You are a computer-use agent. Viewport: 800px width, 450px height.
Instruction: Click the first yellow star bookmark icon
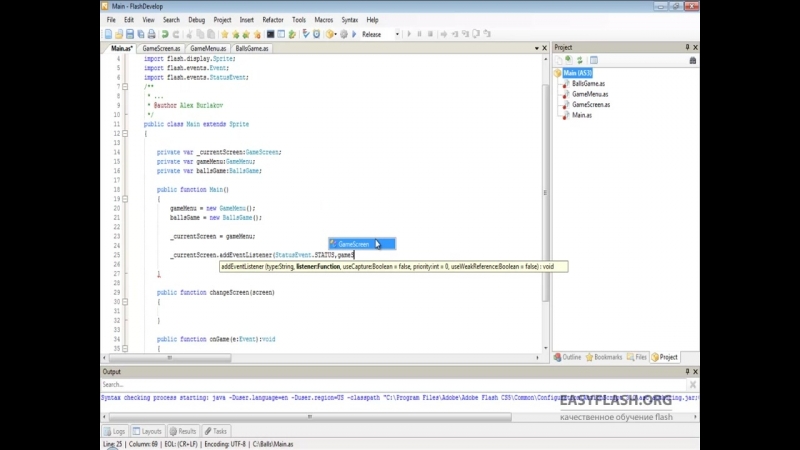point(224,34)
